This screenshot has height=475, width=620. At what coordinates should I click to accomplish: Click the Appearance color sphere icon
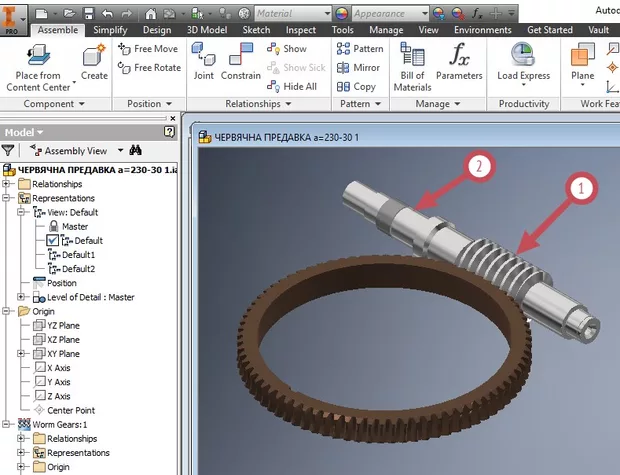pos(341,14)
